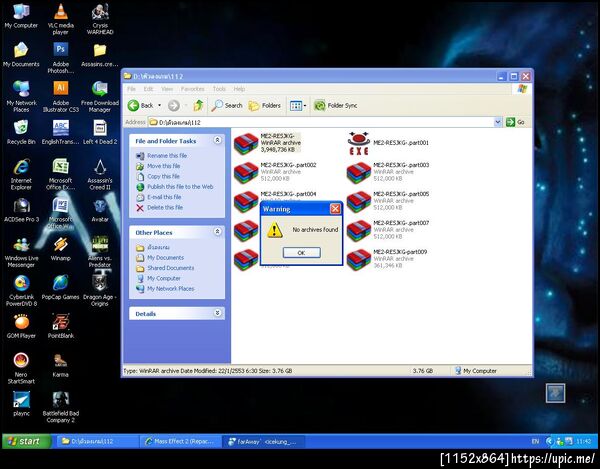Image resolution: width=600 pixels, height=469 pixels.
Task: Open the File menu
Action: pos(131,89)
